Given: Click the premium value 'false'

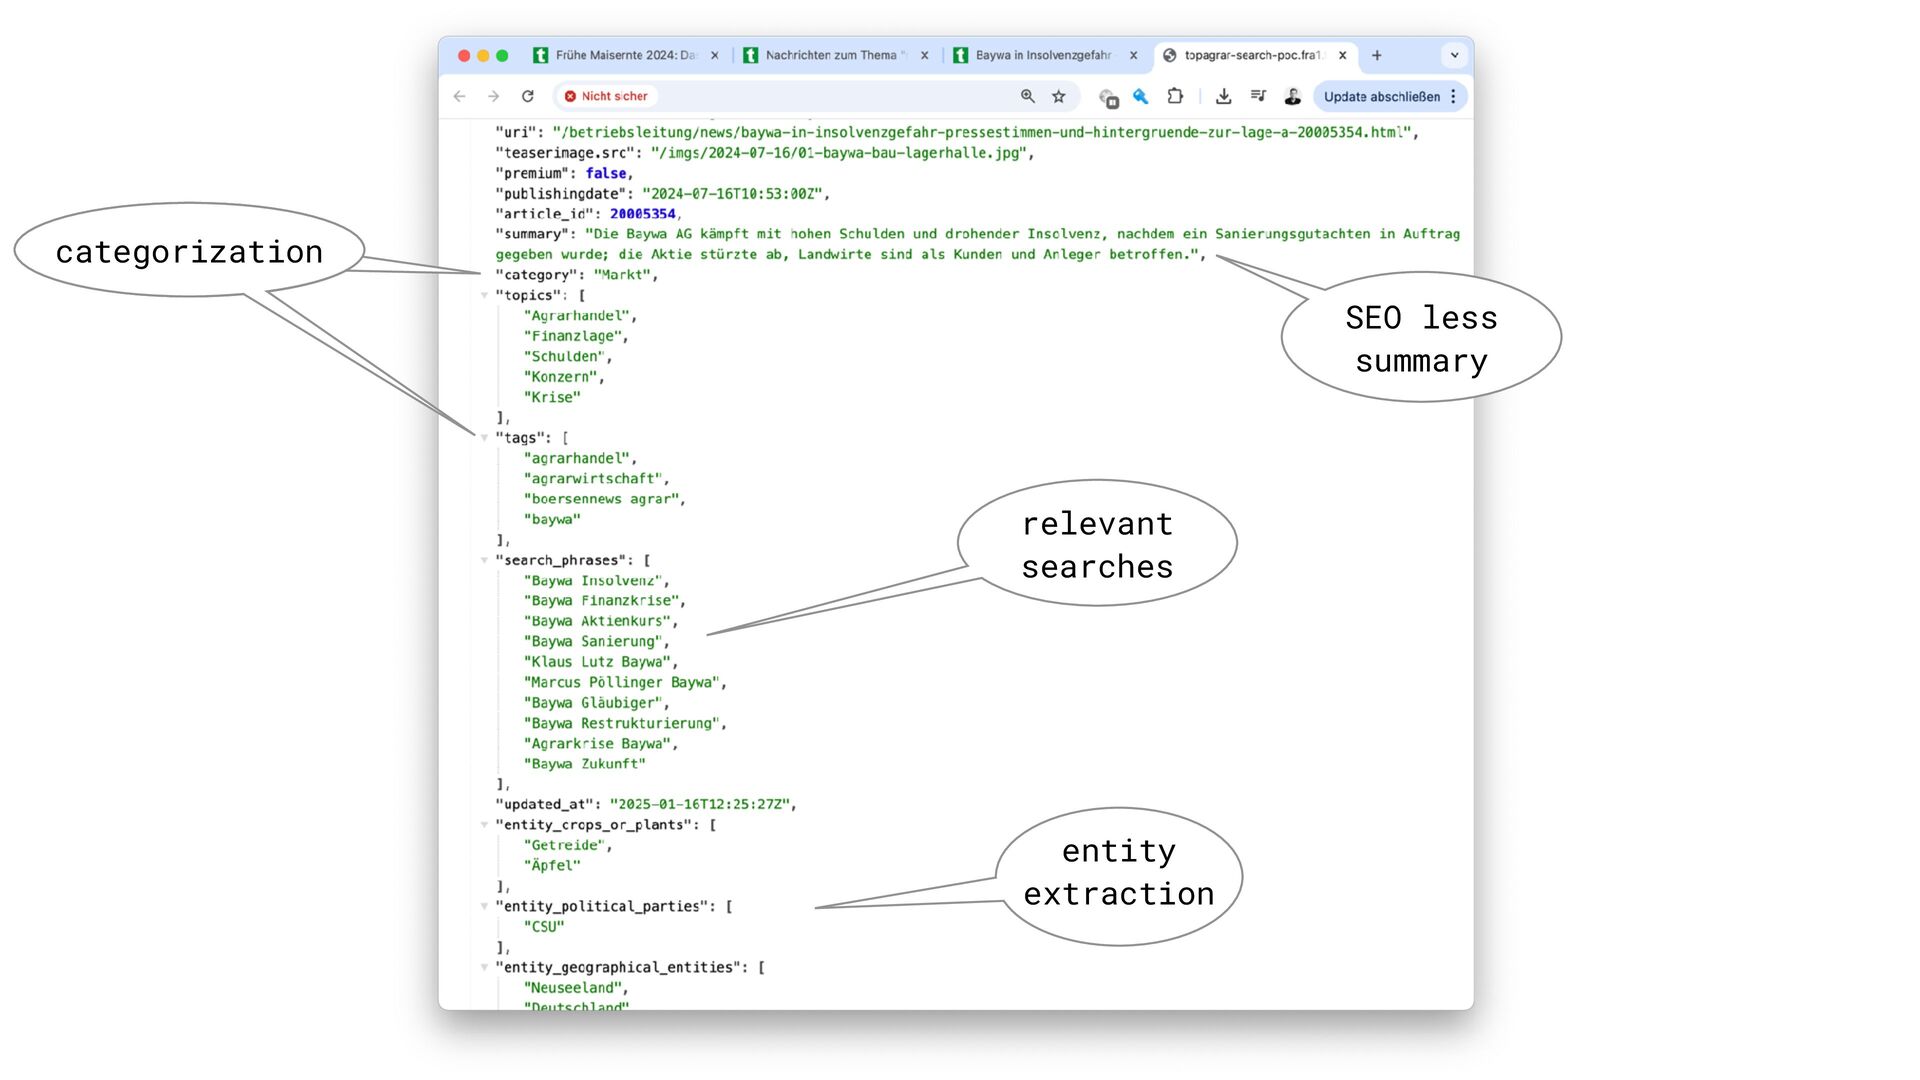Looking at the screenshot, I should pos(606,173).
